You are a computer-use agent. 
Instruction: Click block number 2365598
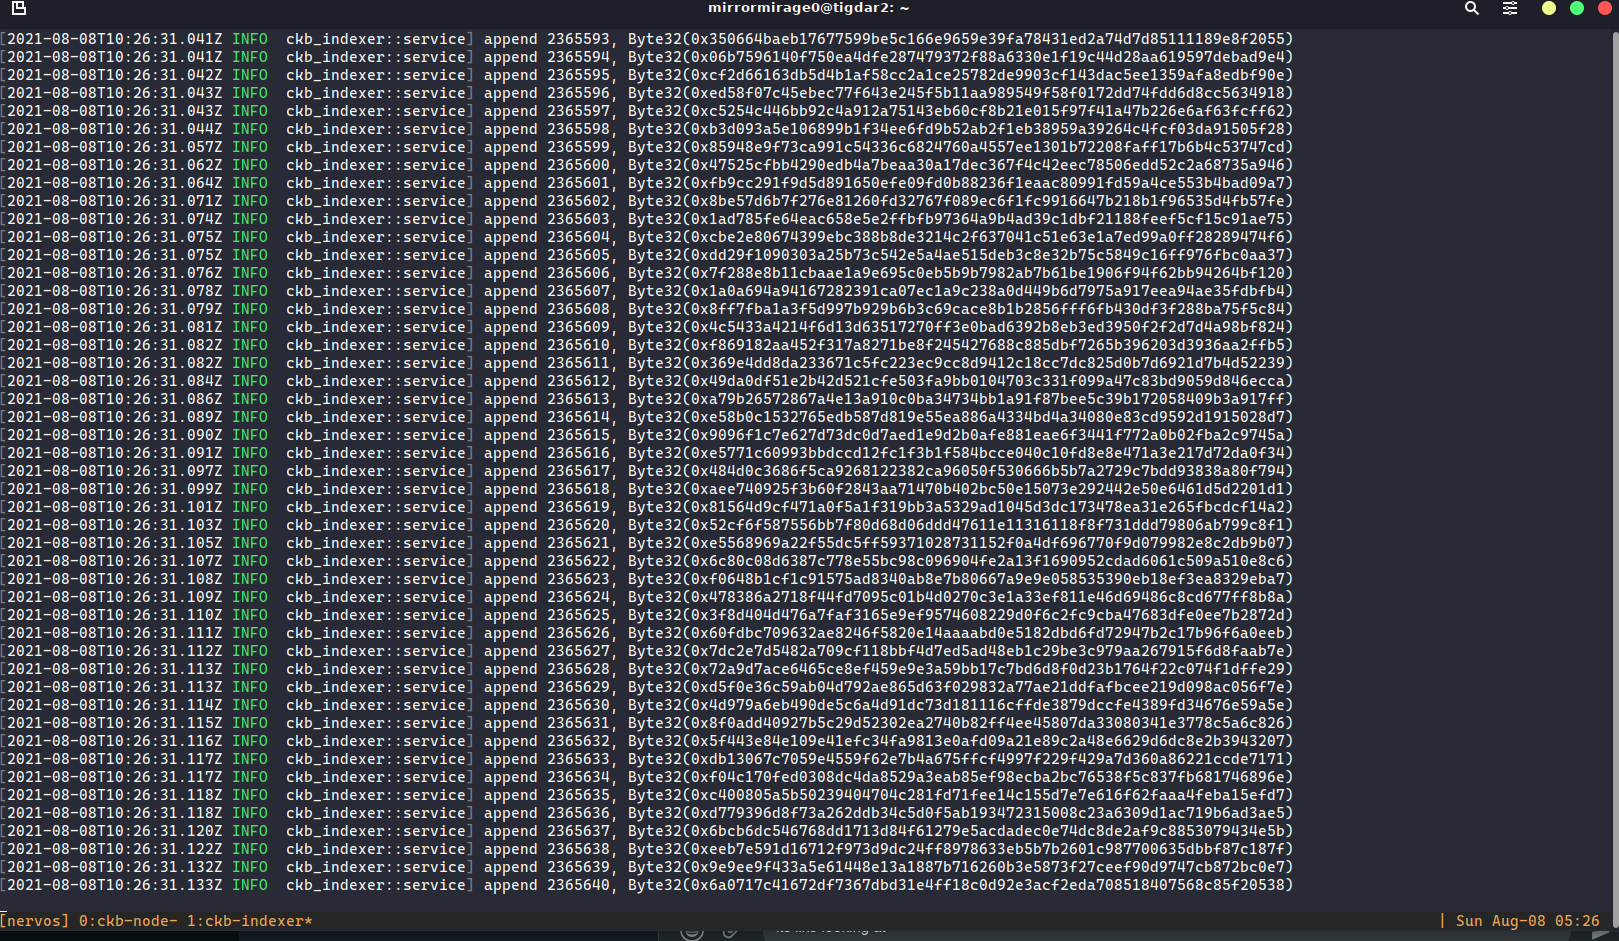[x=578, y=129]
